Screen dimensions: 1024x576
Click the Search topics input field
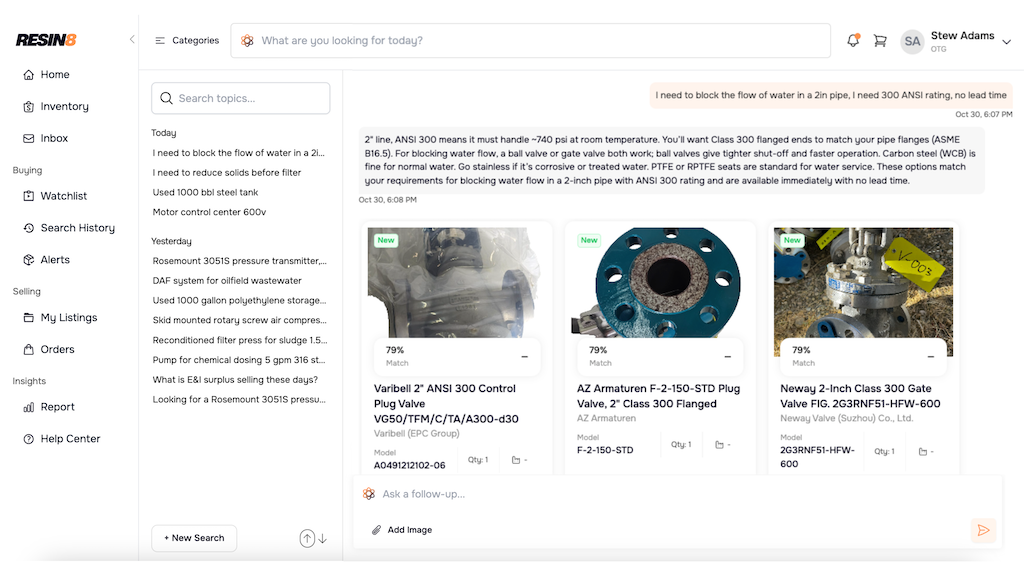point(241,98)
